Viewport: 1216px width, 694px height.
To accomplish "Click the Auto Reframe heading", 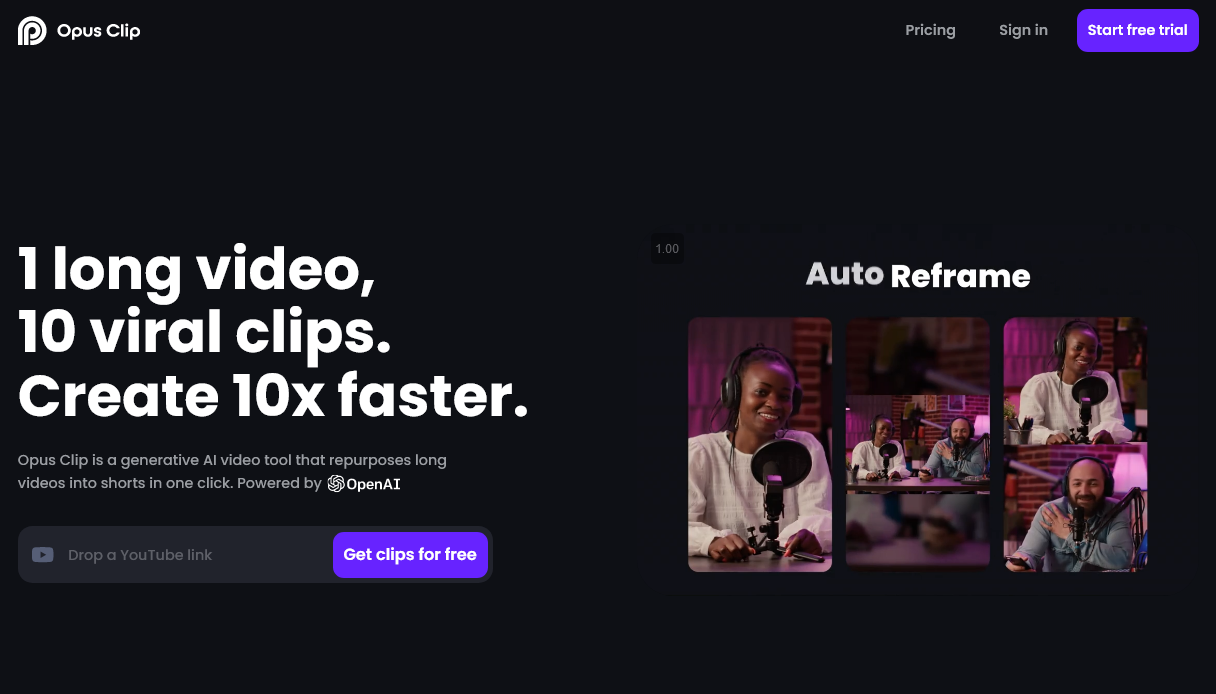I will 918,275.
